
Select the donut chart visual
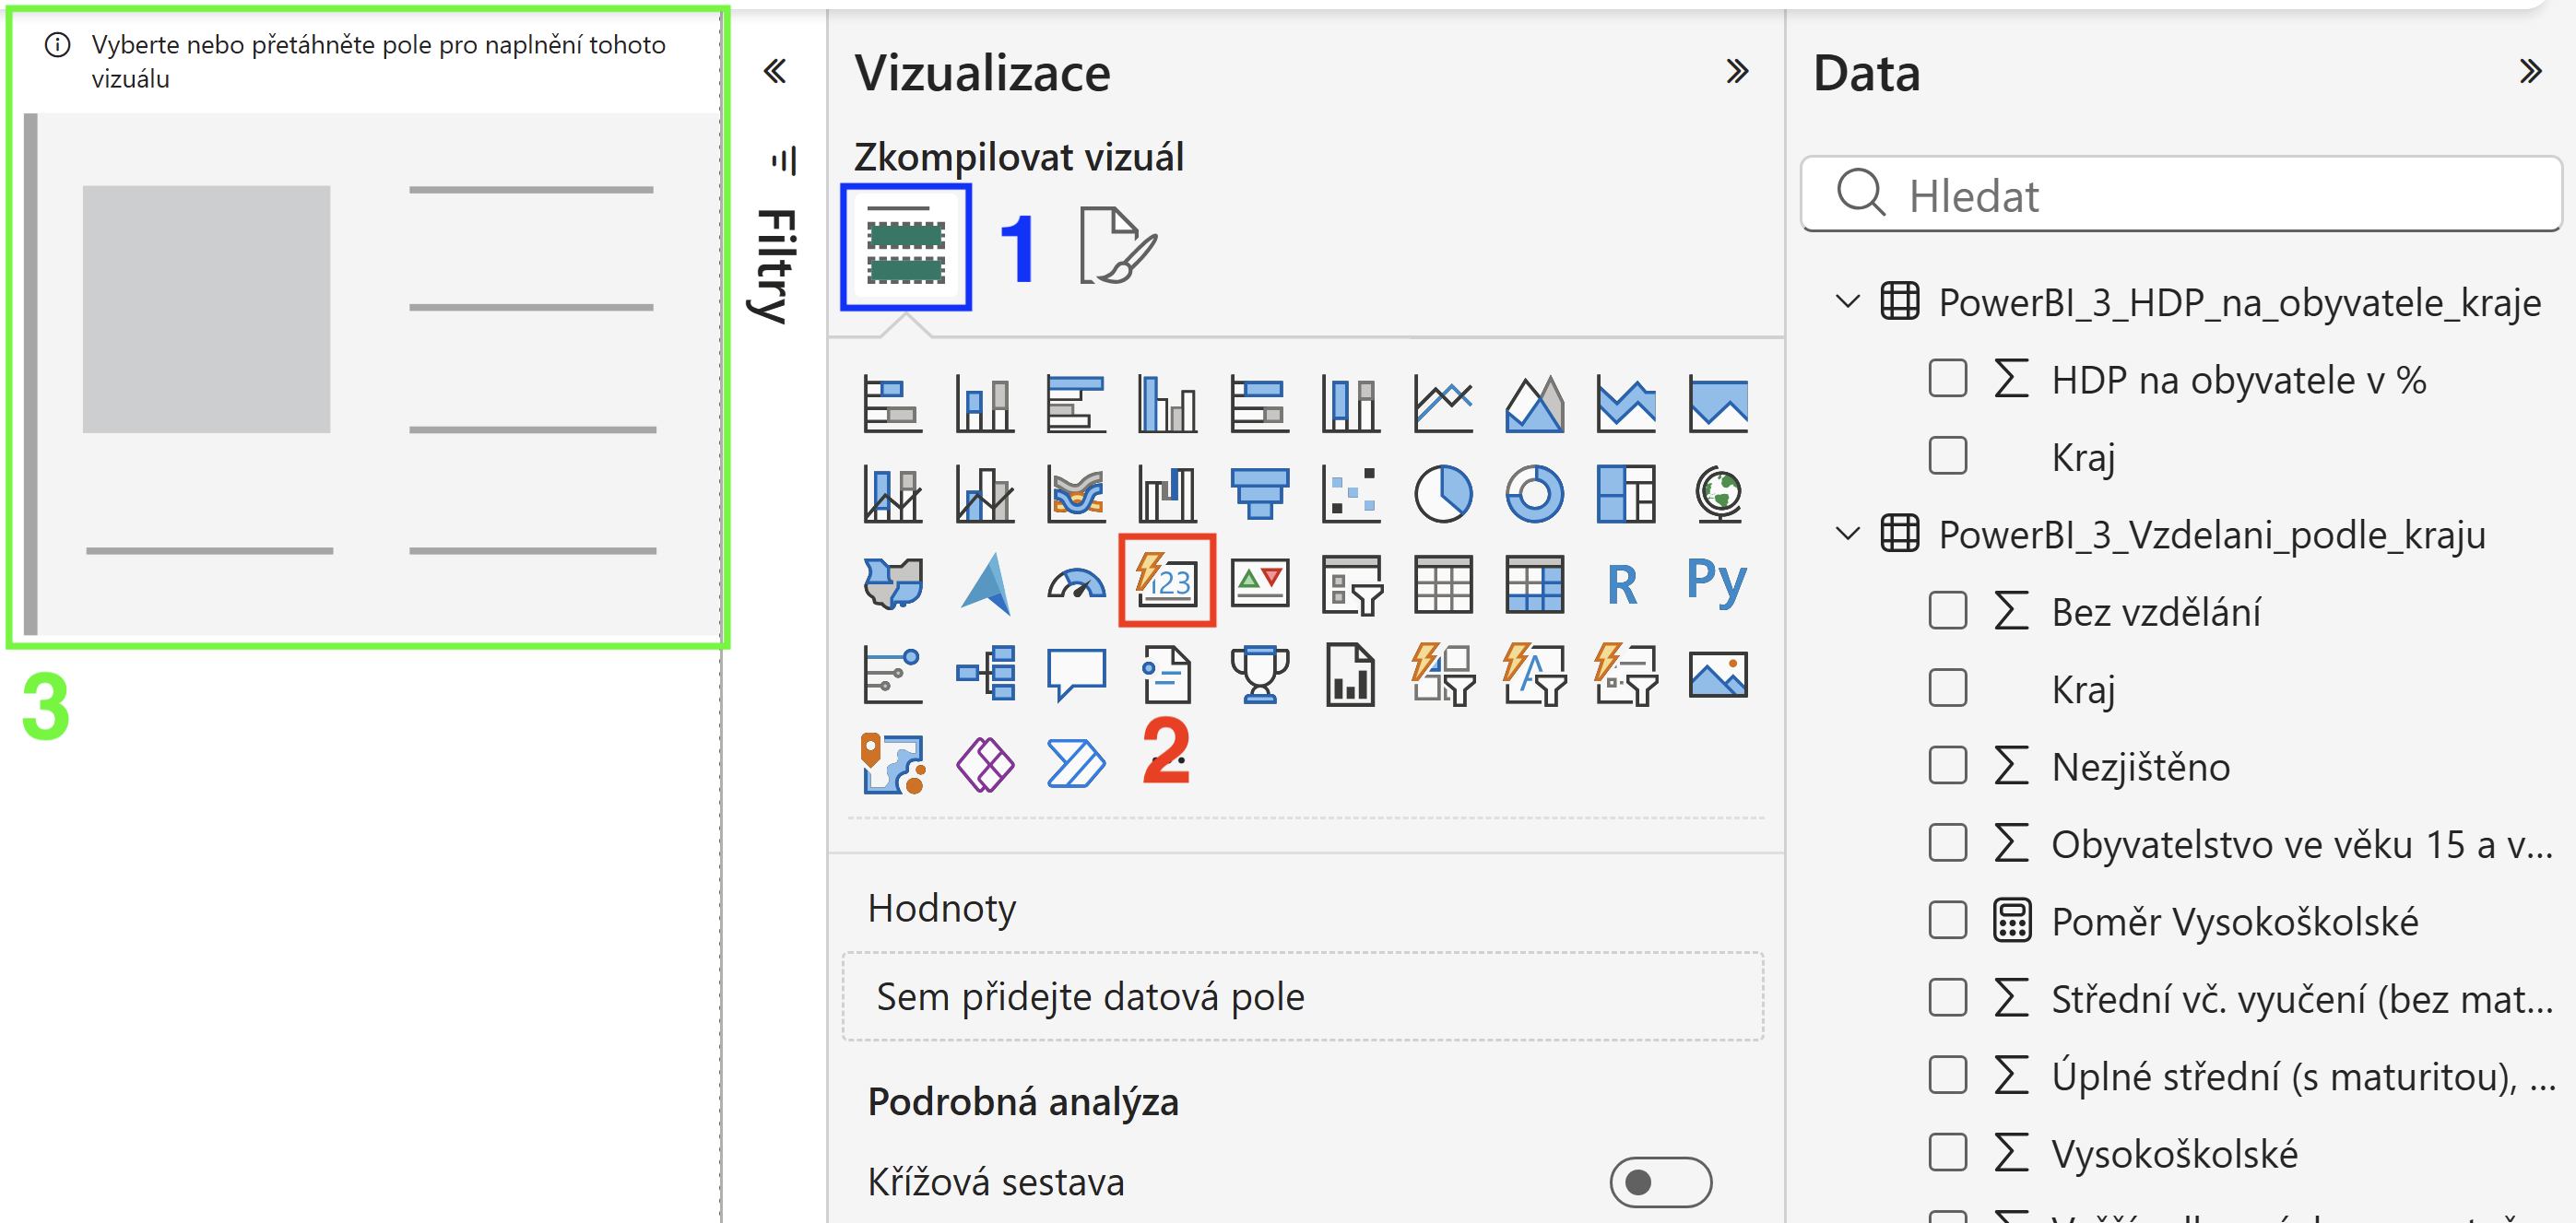click(x=1535, y=493)
